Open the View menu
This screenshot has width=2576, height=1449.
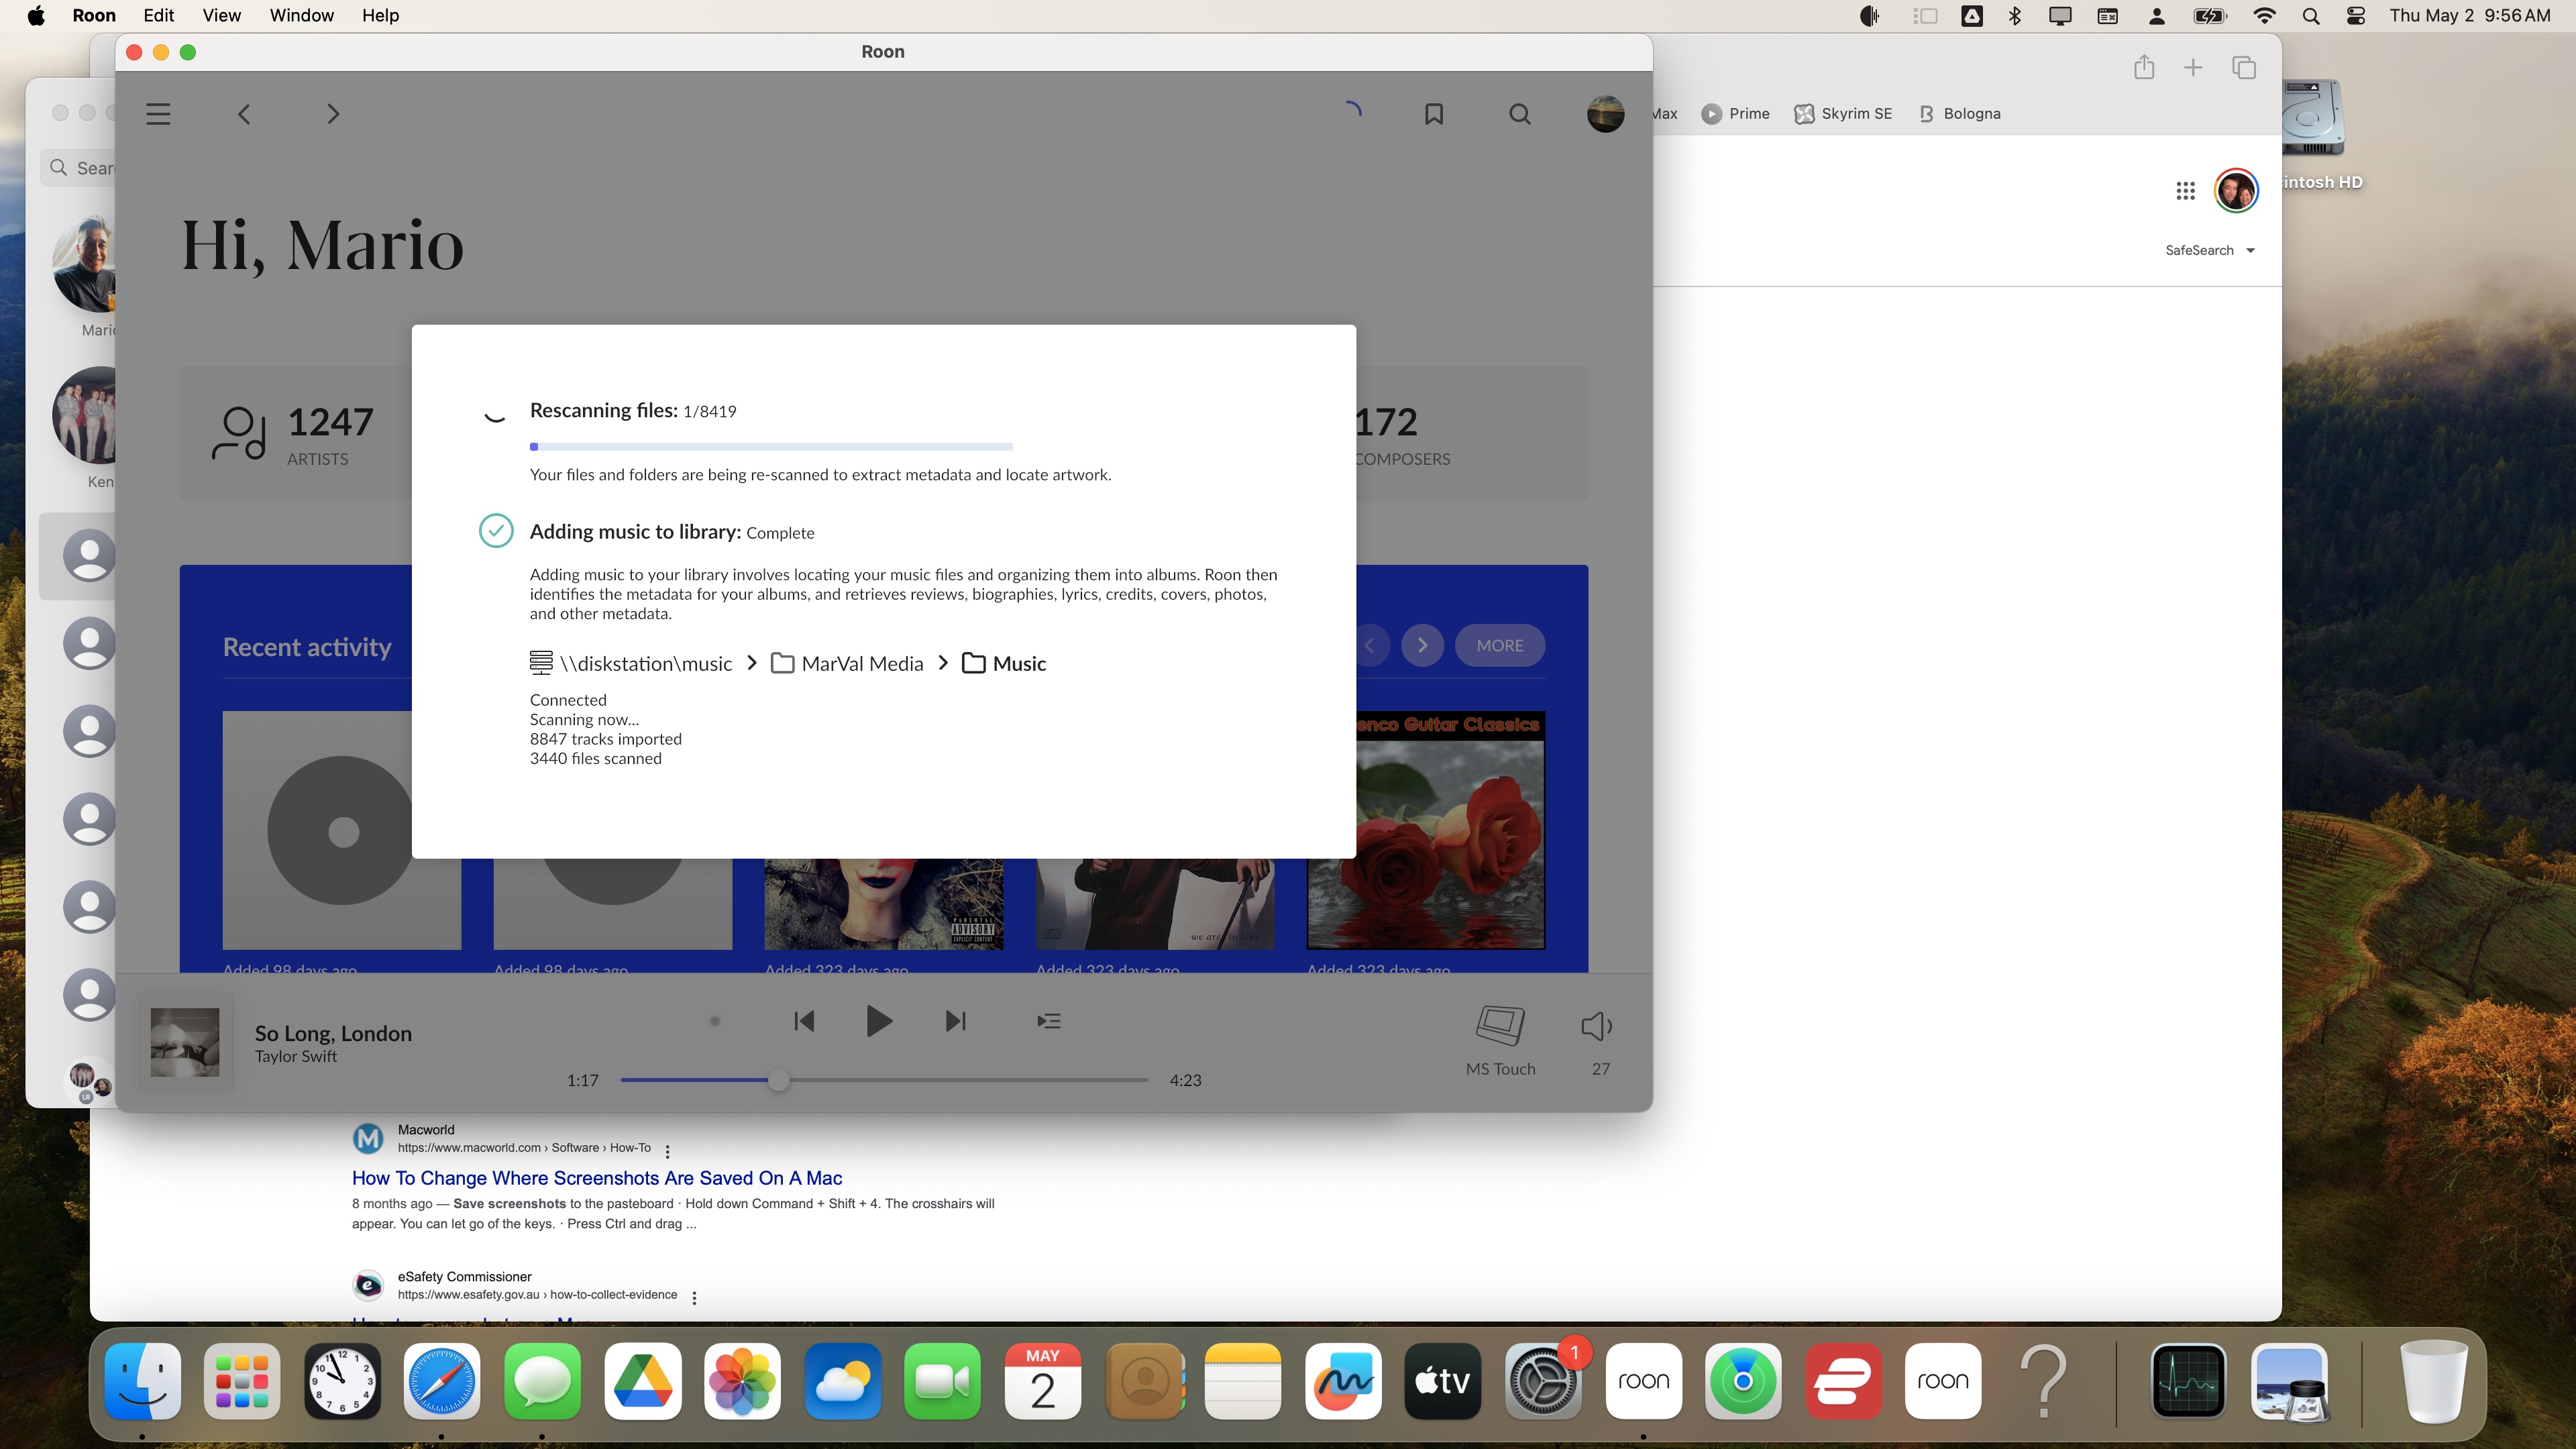[221, 15]
